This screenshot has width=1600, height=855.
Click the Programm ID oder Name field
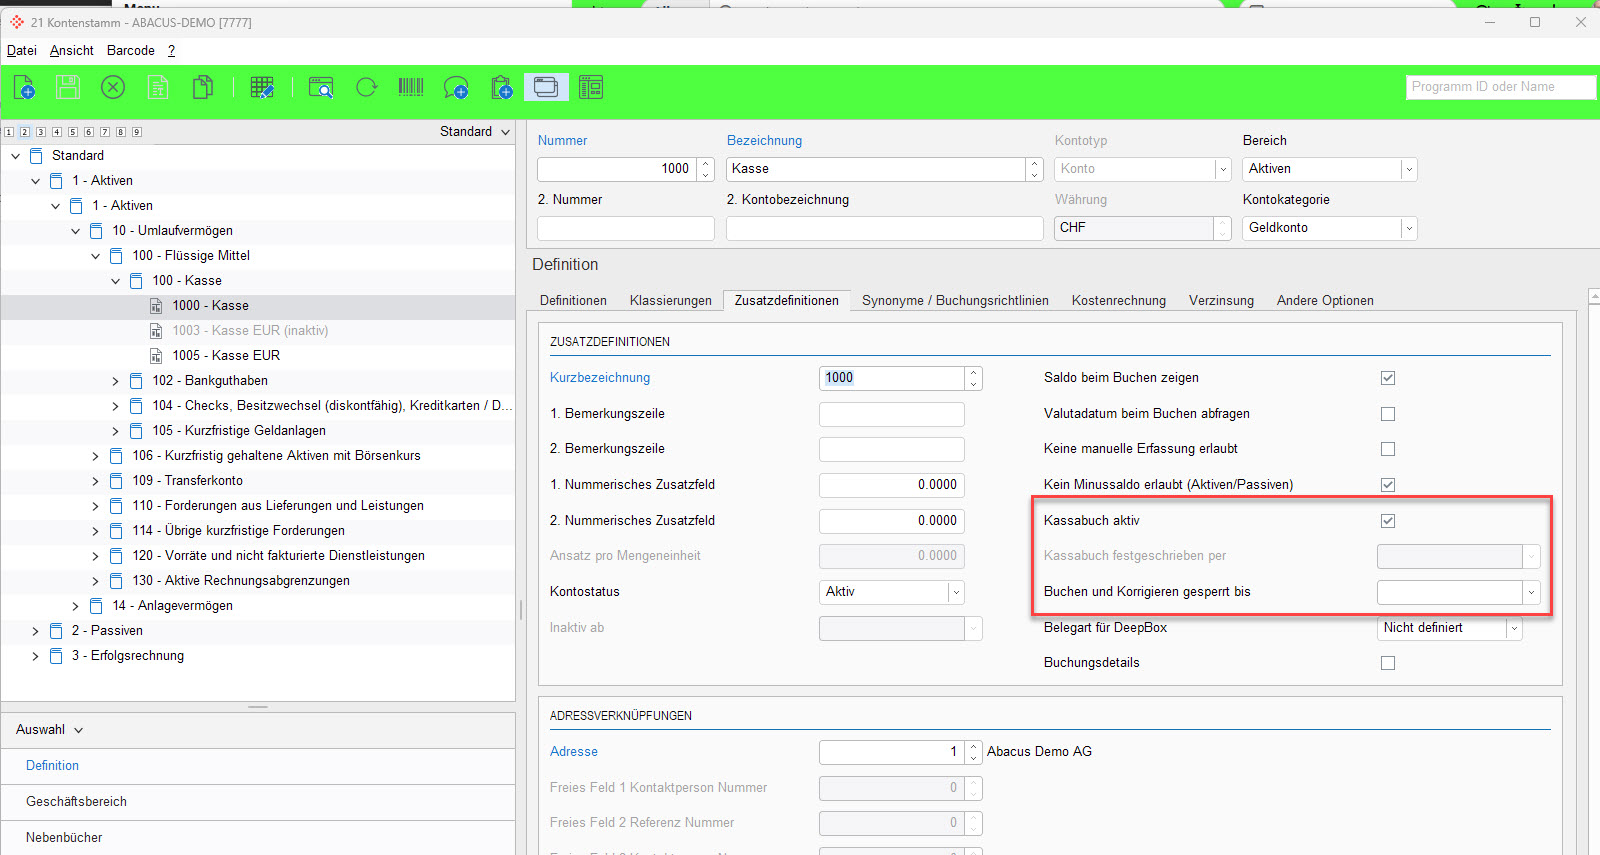pyautogui.click(x=1500, y=87)
